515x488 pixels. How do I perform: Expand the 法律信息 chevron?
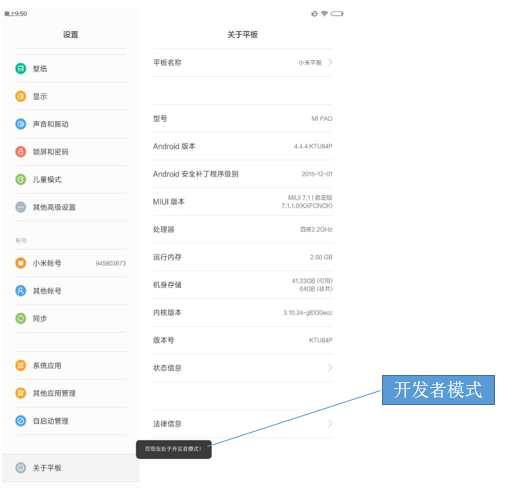[x=330, y=423]
